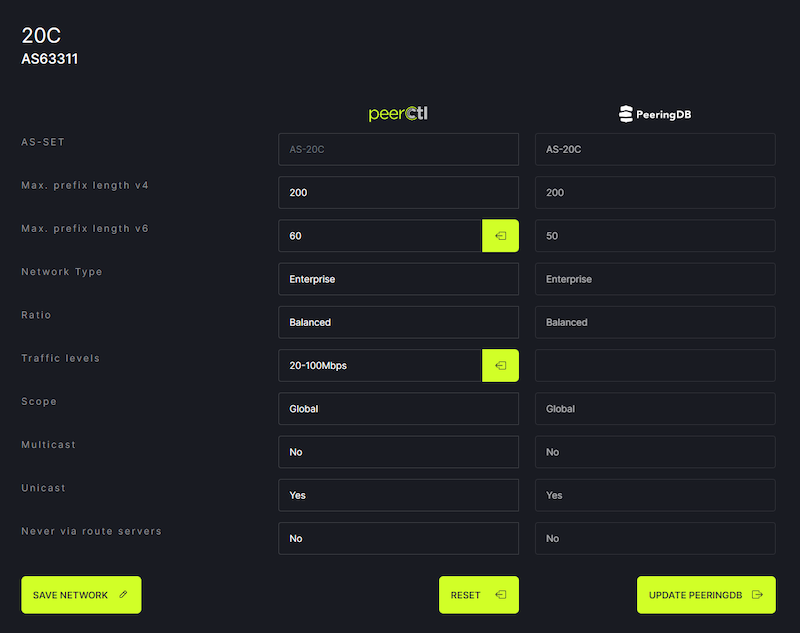800x633 pixels.
Task: Click the PeeringDB v6 prefix value 50
Action: (655, 236)
